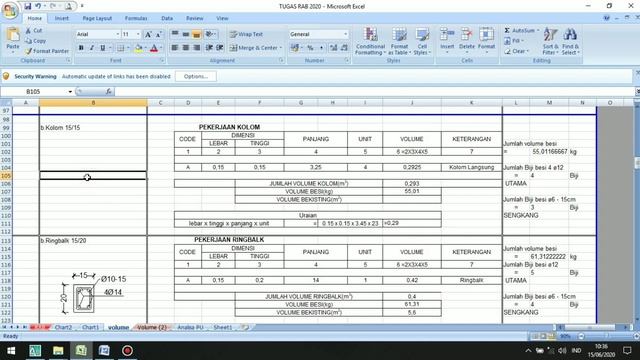Viewport: 640px width, 360px height.
Task: Apply the yellow Fill Color swatch
Action: pyautogui.click(x=139, y=48)
